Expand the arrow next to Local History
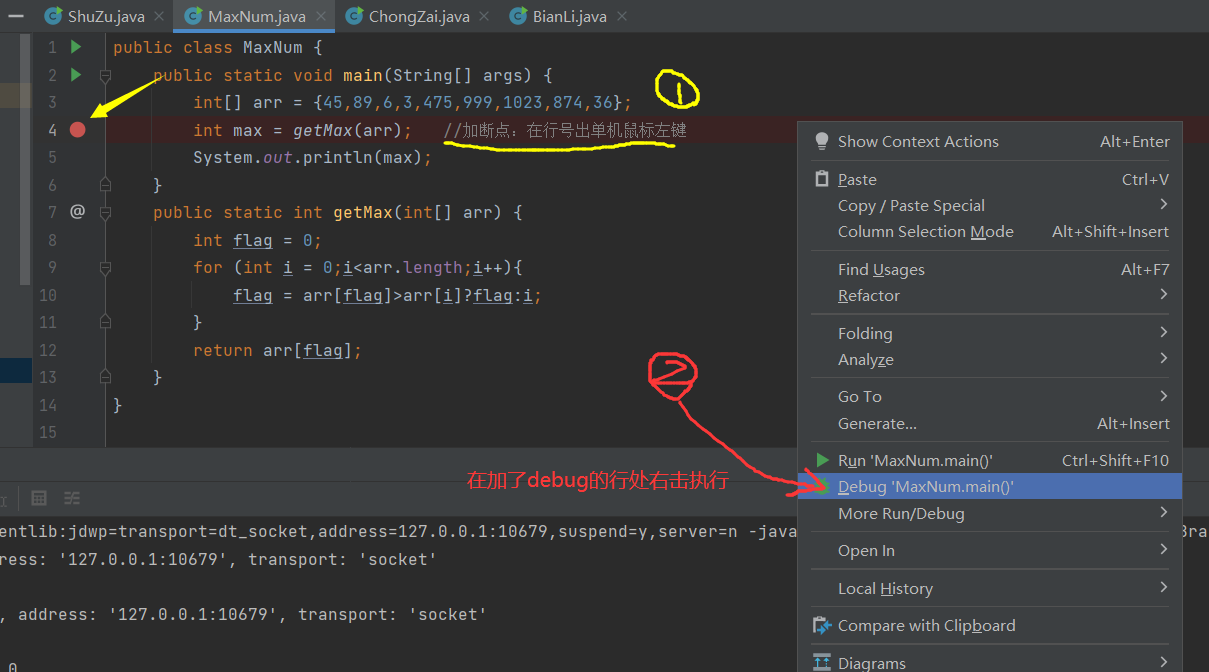 [1163, 588]
